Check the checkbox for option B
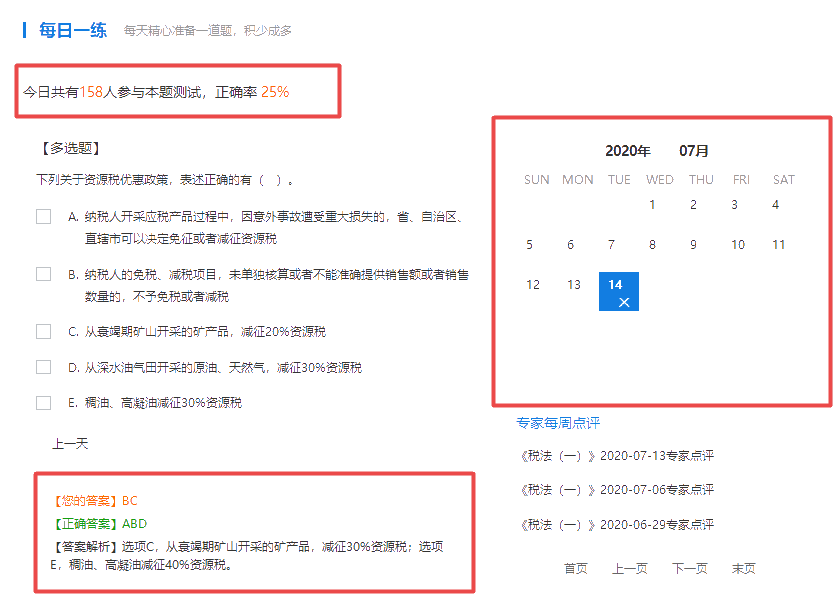Screen dimensions: 837x605 pyautogui.click(x=43, y=274)
